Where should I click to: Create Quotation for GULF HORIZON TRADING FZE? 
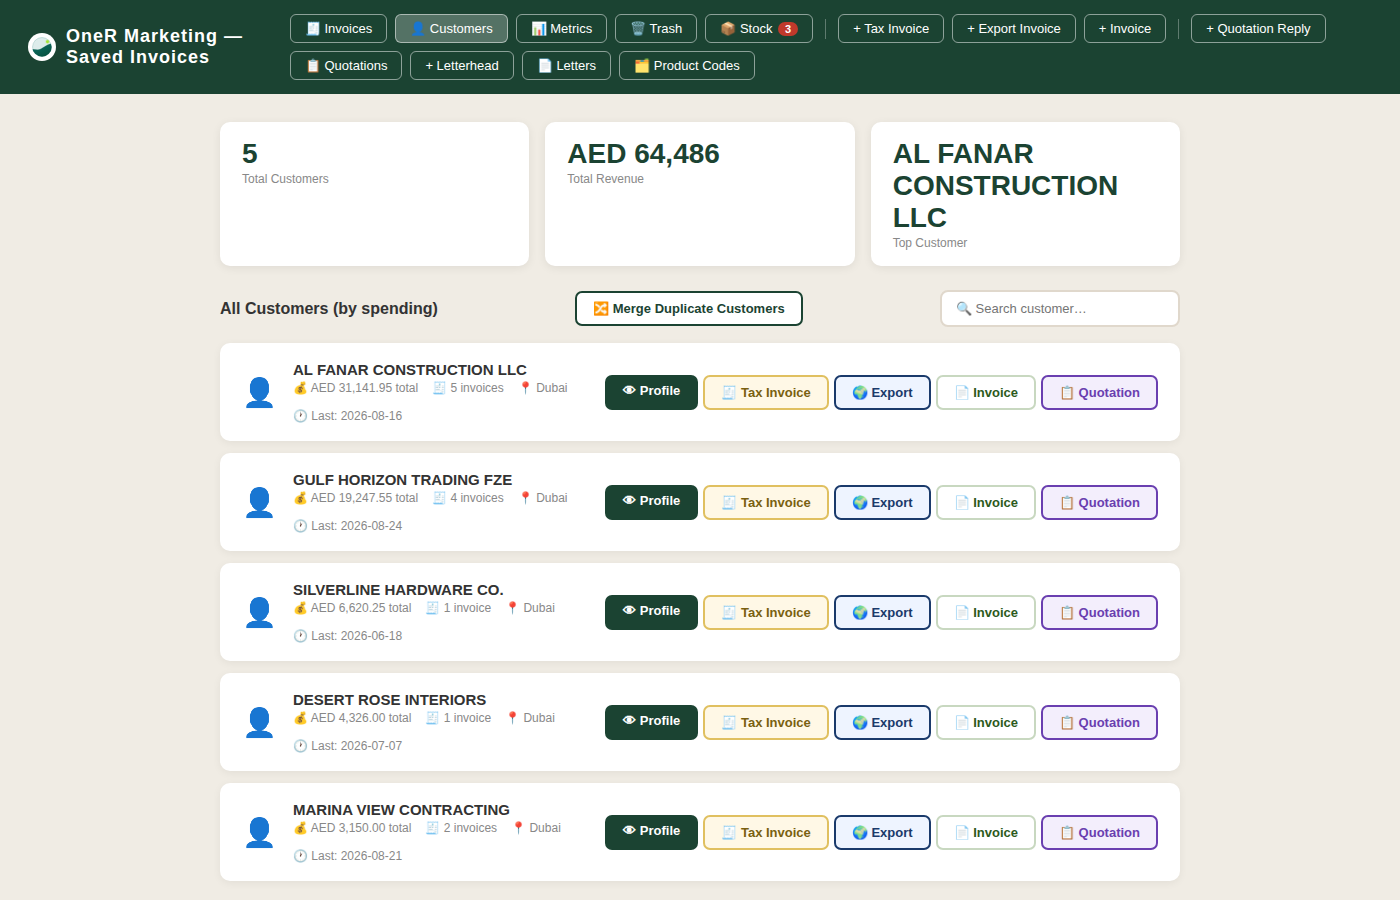click(x=1099, y=502)
